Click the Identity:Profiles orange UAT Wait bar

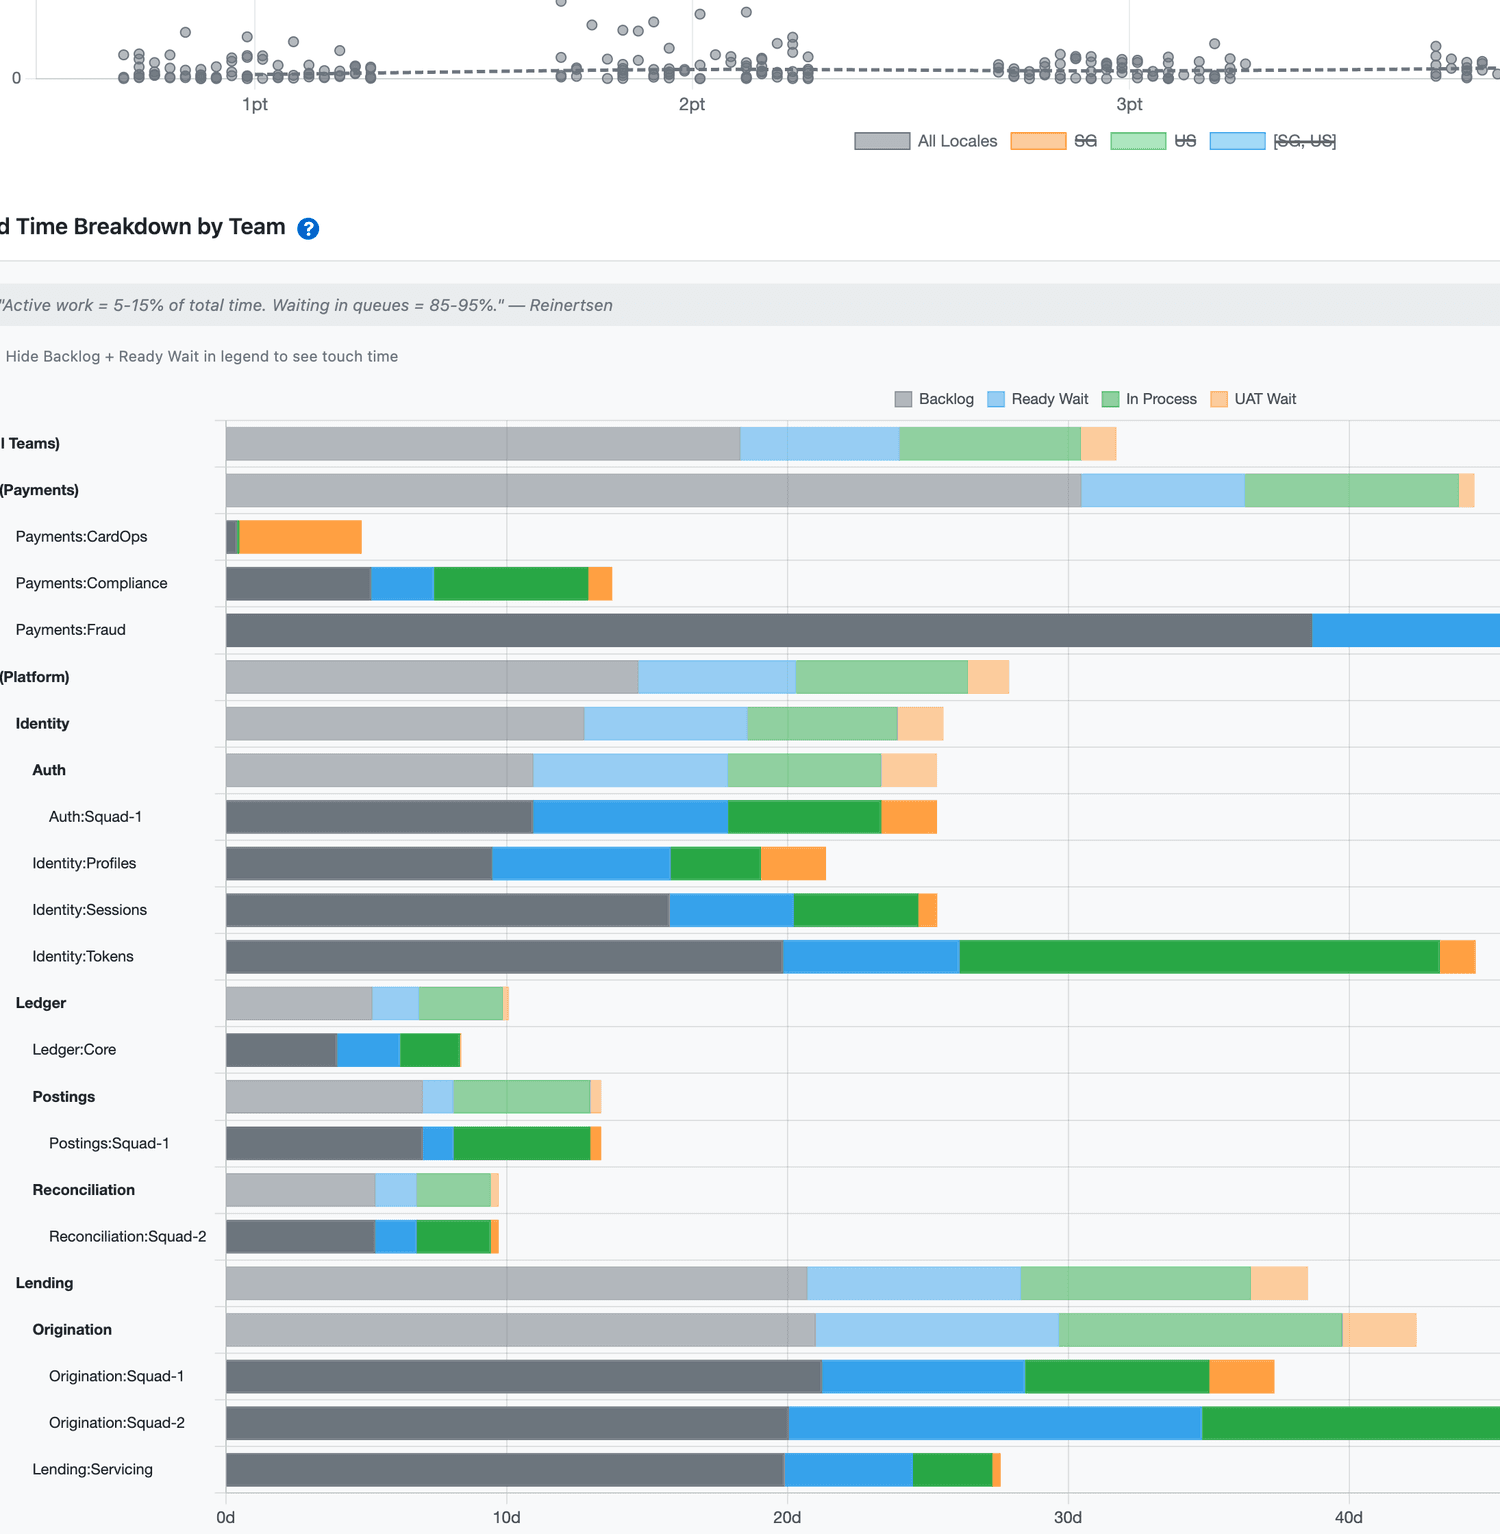click(794, 864)
